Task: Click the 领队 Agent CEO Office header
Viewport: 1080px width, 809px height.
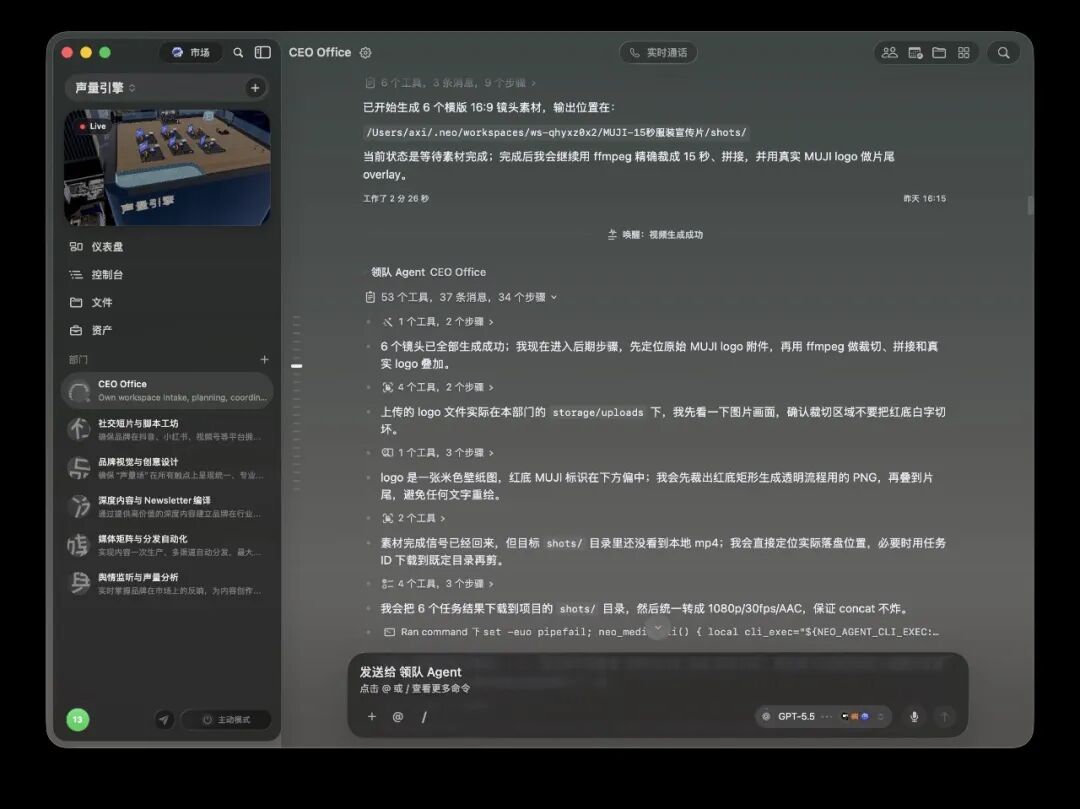Action: pyautogui.click(x=428, y=272)
